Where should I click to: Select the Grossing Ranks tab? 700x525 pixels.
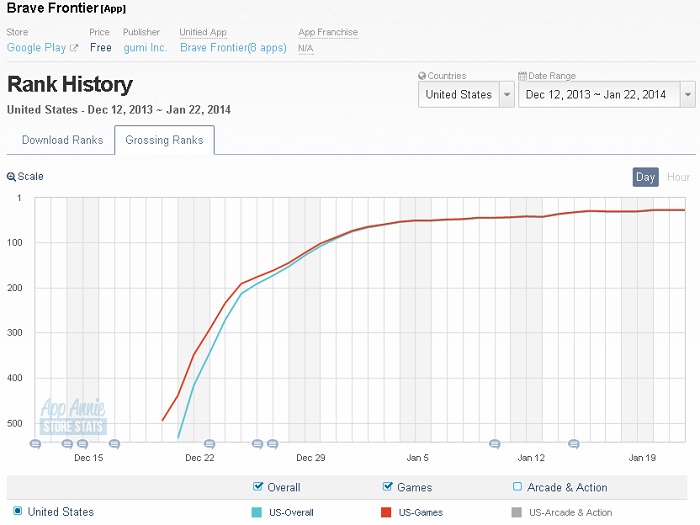(164, 140)
